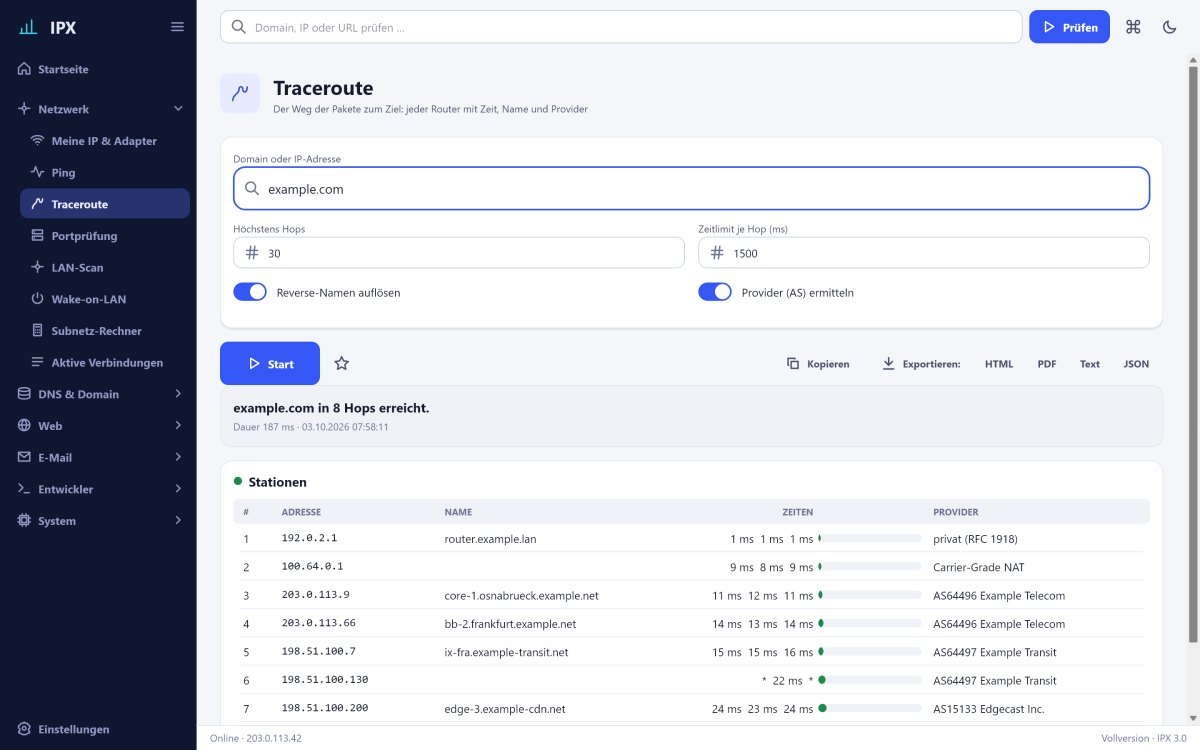Copy results with Kopieren button
The height and width of the screenshot is (750, 1200).
click(818, 364)
